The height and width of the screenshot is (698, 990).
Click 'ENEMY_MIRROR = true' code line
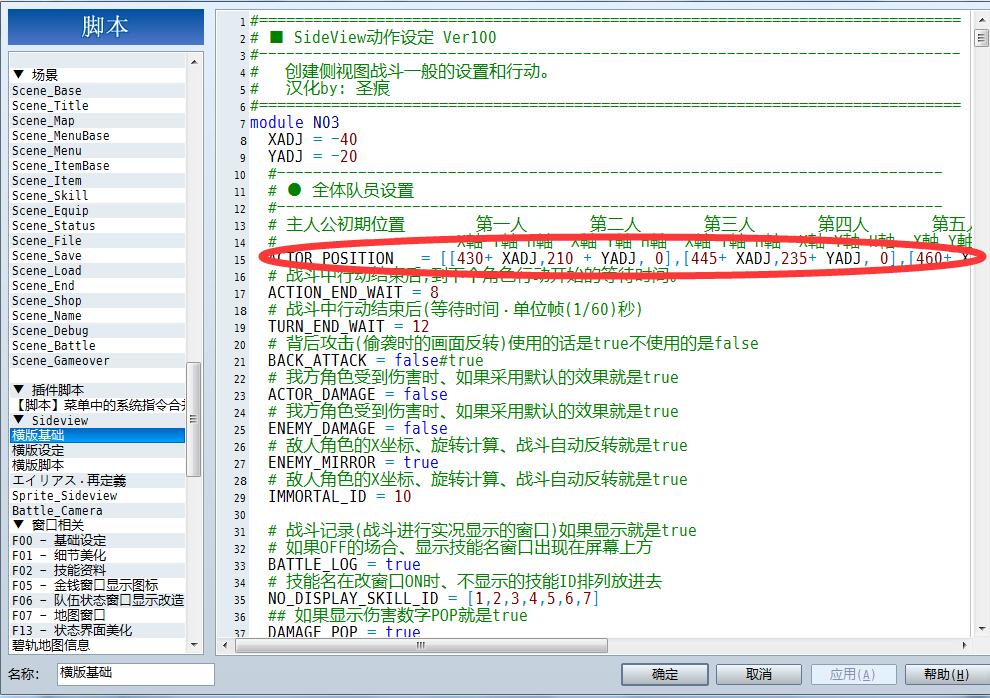tap(353, 463)
